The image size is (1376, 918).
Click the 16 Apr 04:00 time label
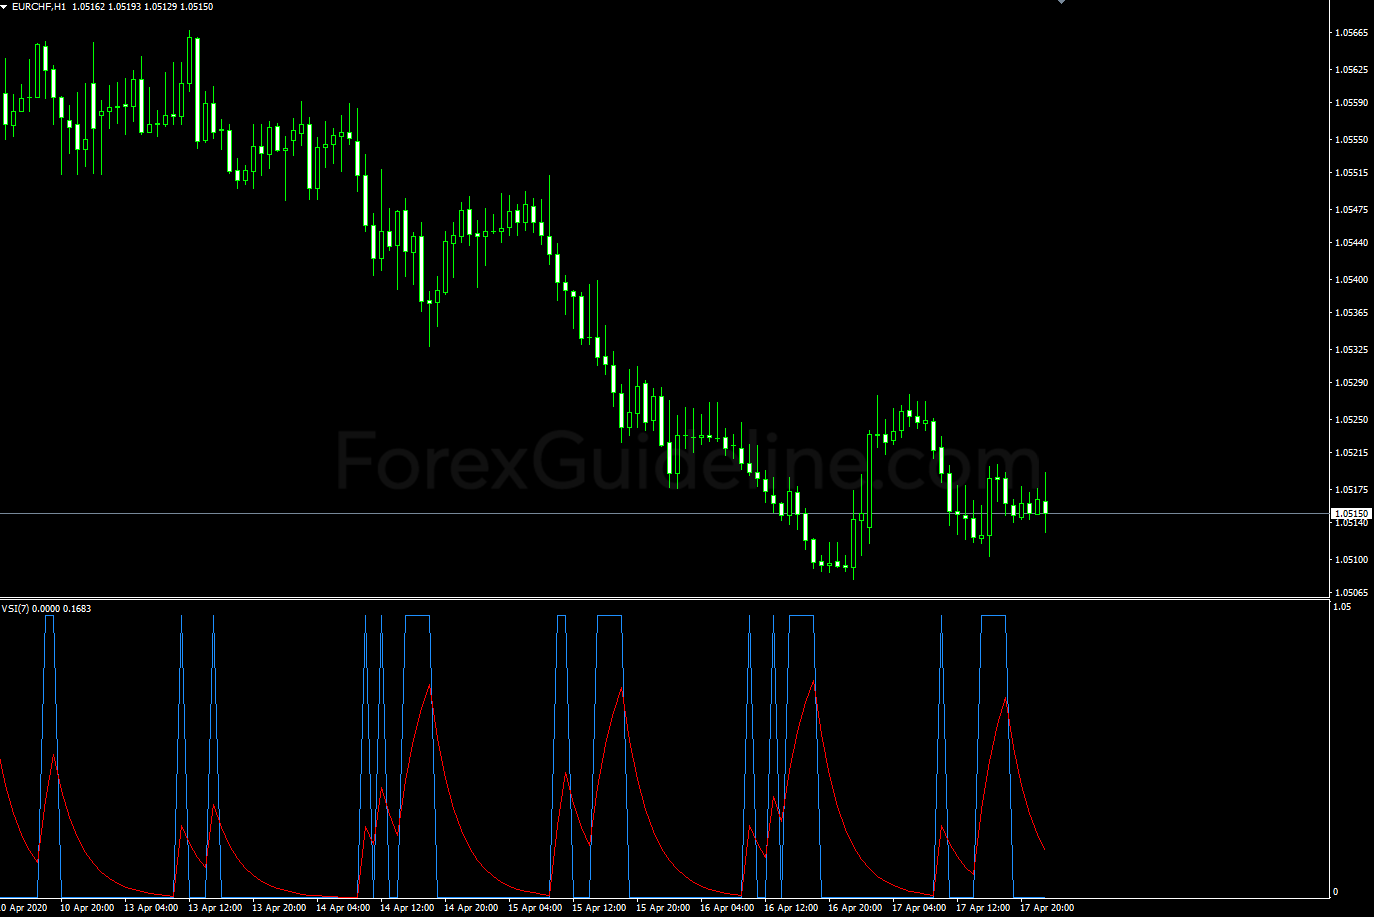[727, 908]
